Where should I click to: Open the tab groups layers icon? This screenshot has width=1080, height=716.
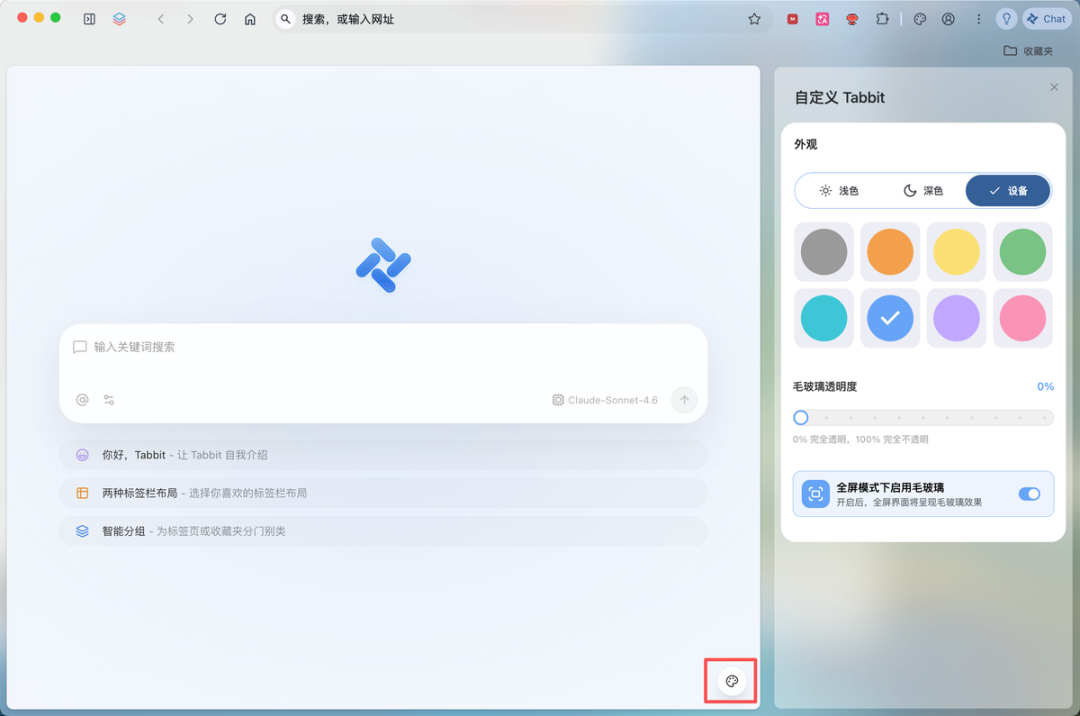[119, 19]
